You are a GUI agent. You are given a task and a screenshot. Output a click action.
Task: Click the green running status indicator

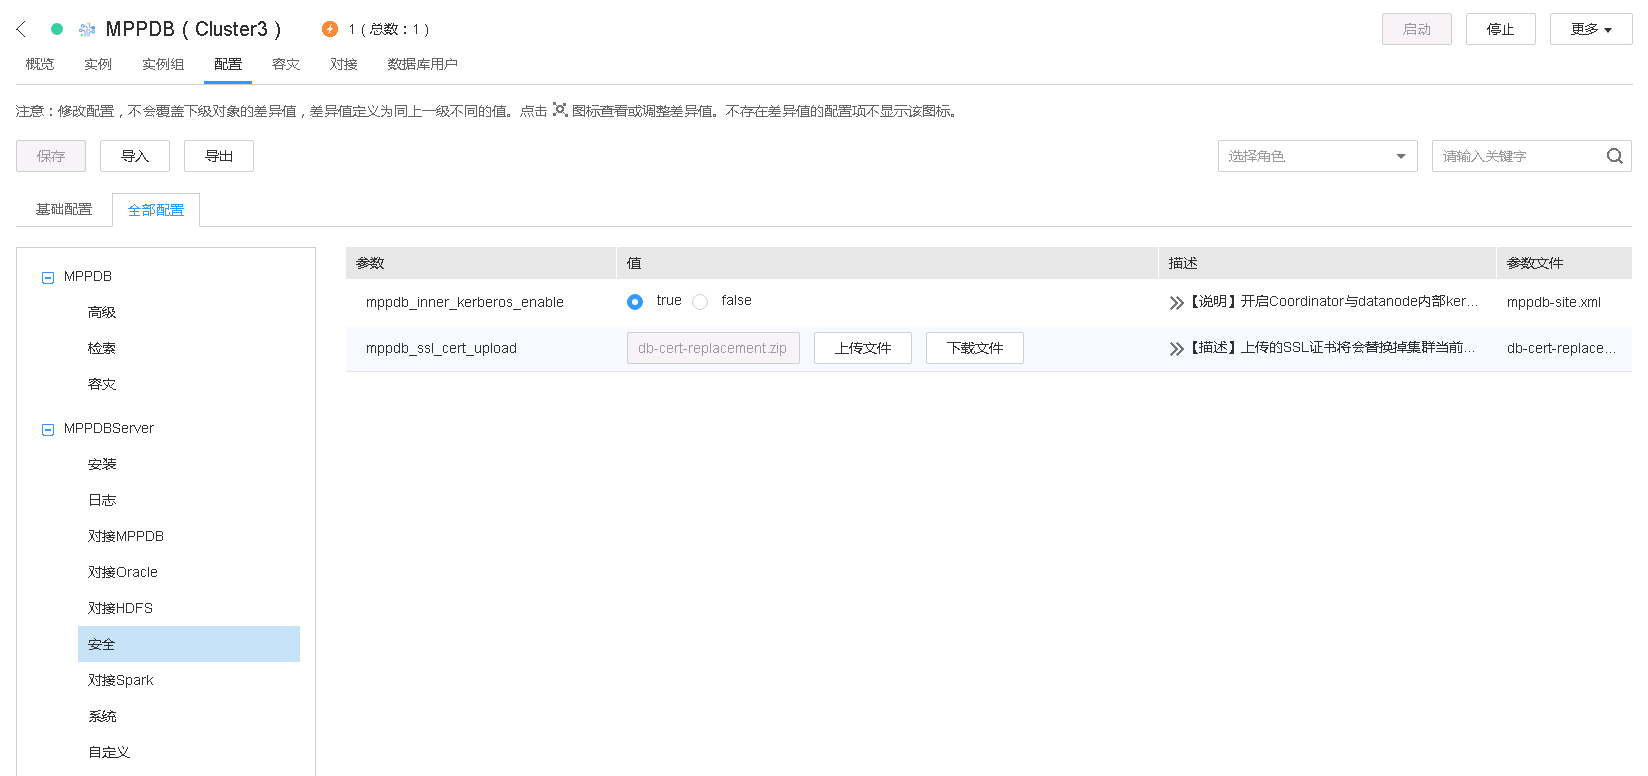point(57,29)
